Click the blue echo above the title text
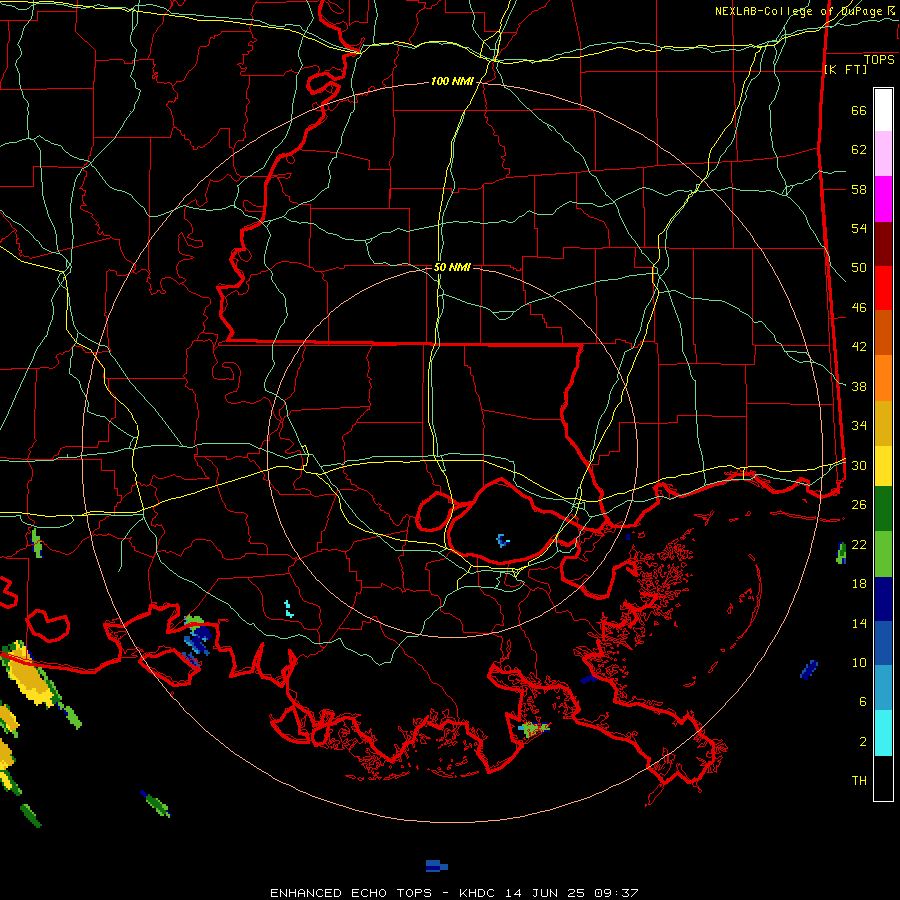Screen dimensions: 900x900 click(x=436, y=865)
